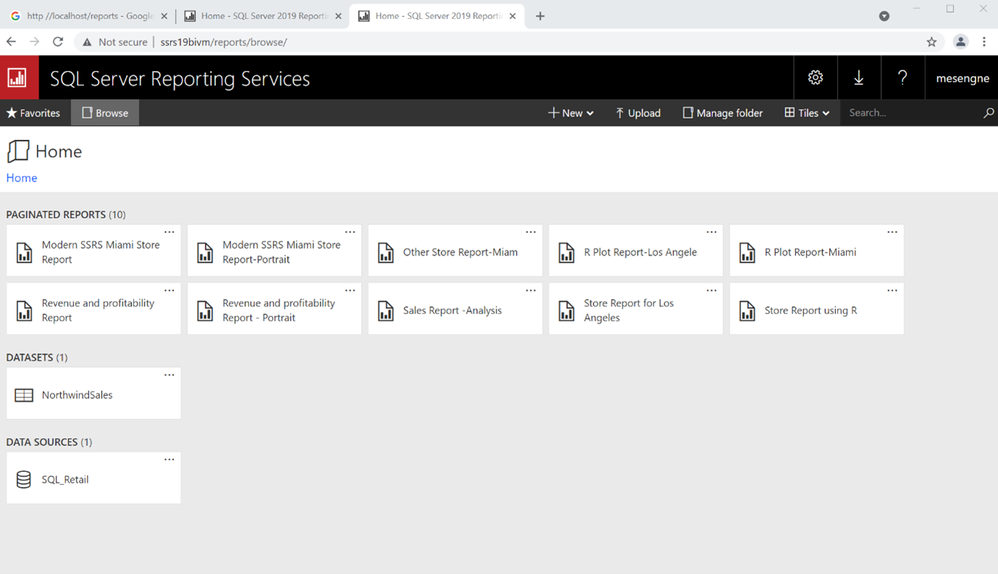This screenshot has height=574, width=998.
Task: Click the SQL_Retail data source icon
Action: coord(24,480)
